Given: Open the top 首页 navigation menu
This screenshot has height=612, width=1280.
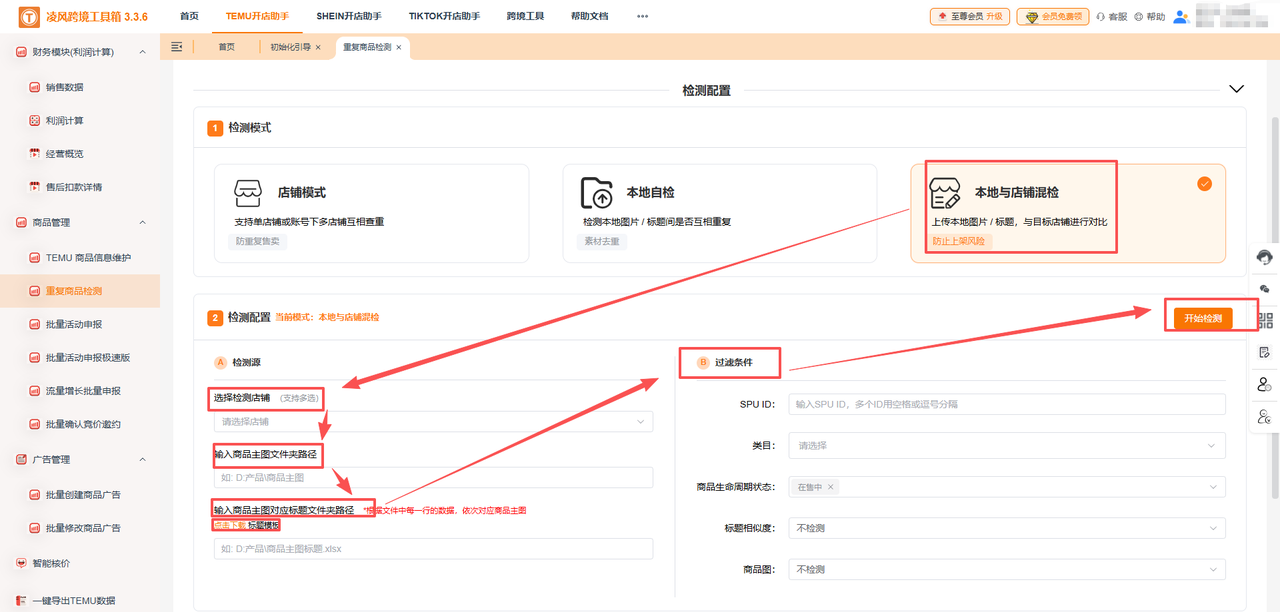Looking at the screenshot, I should pos(189,16).
